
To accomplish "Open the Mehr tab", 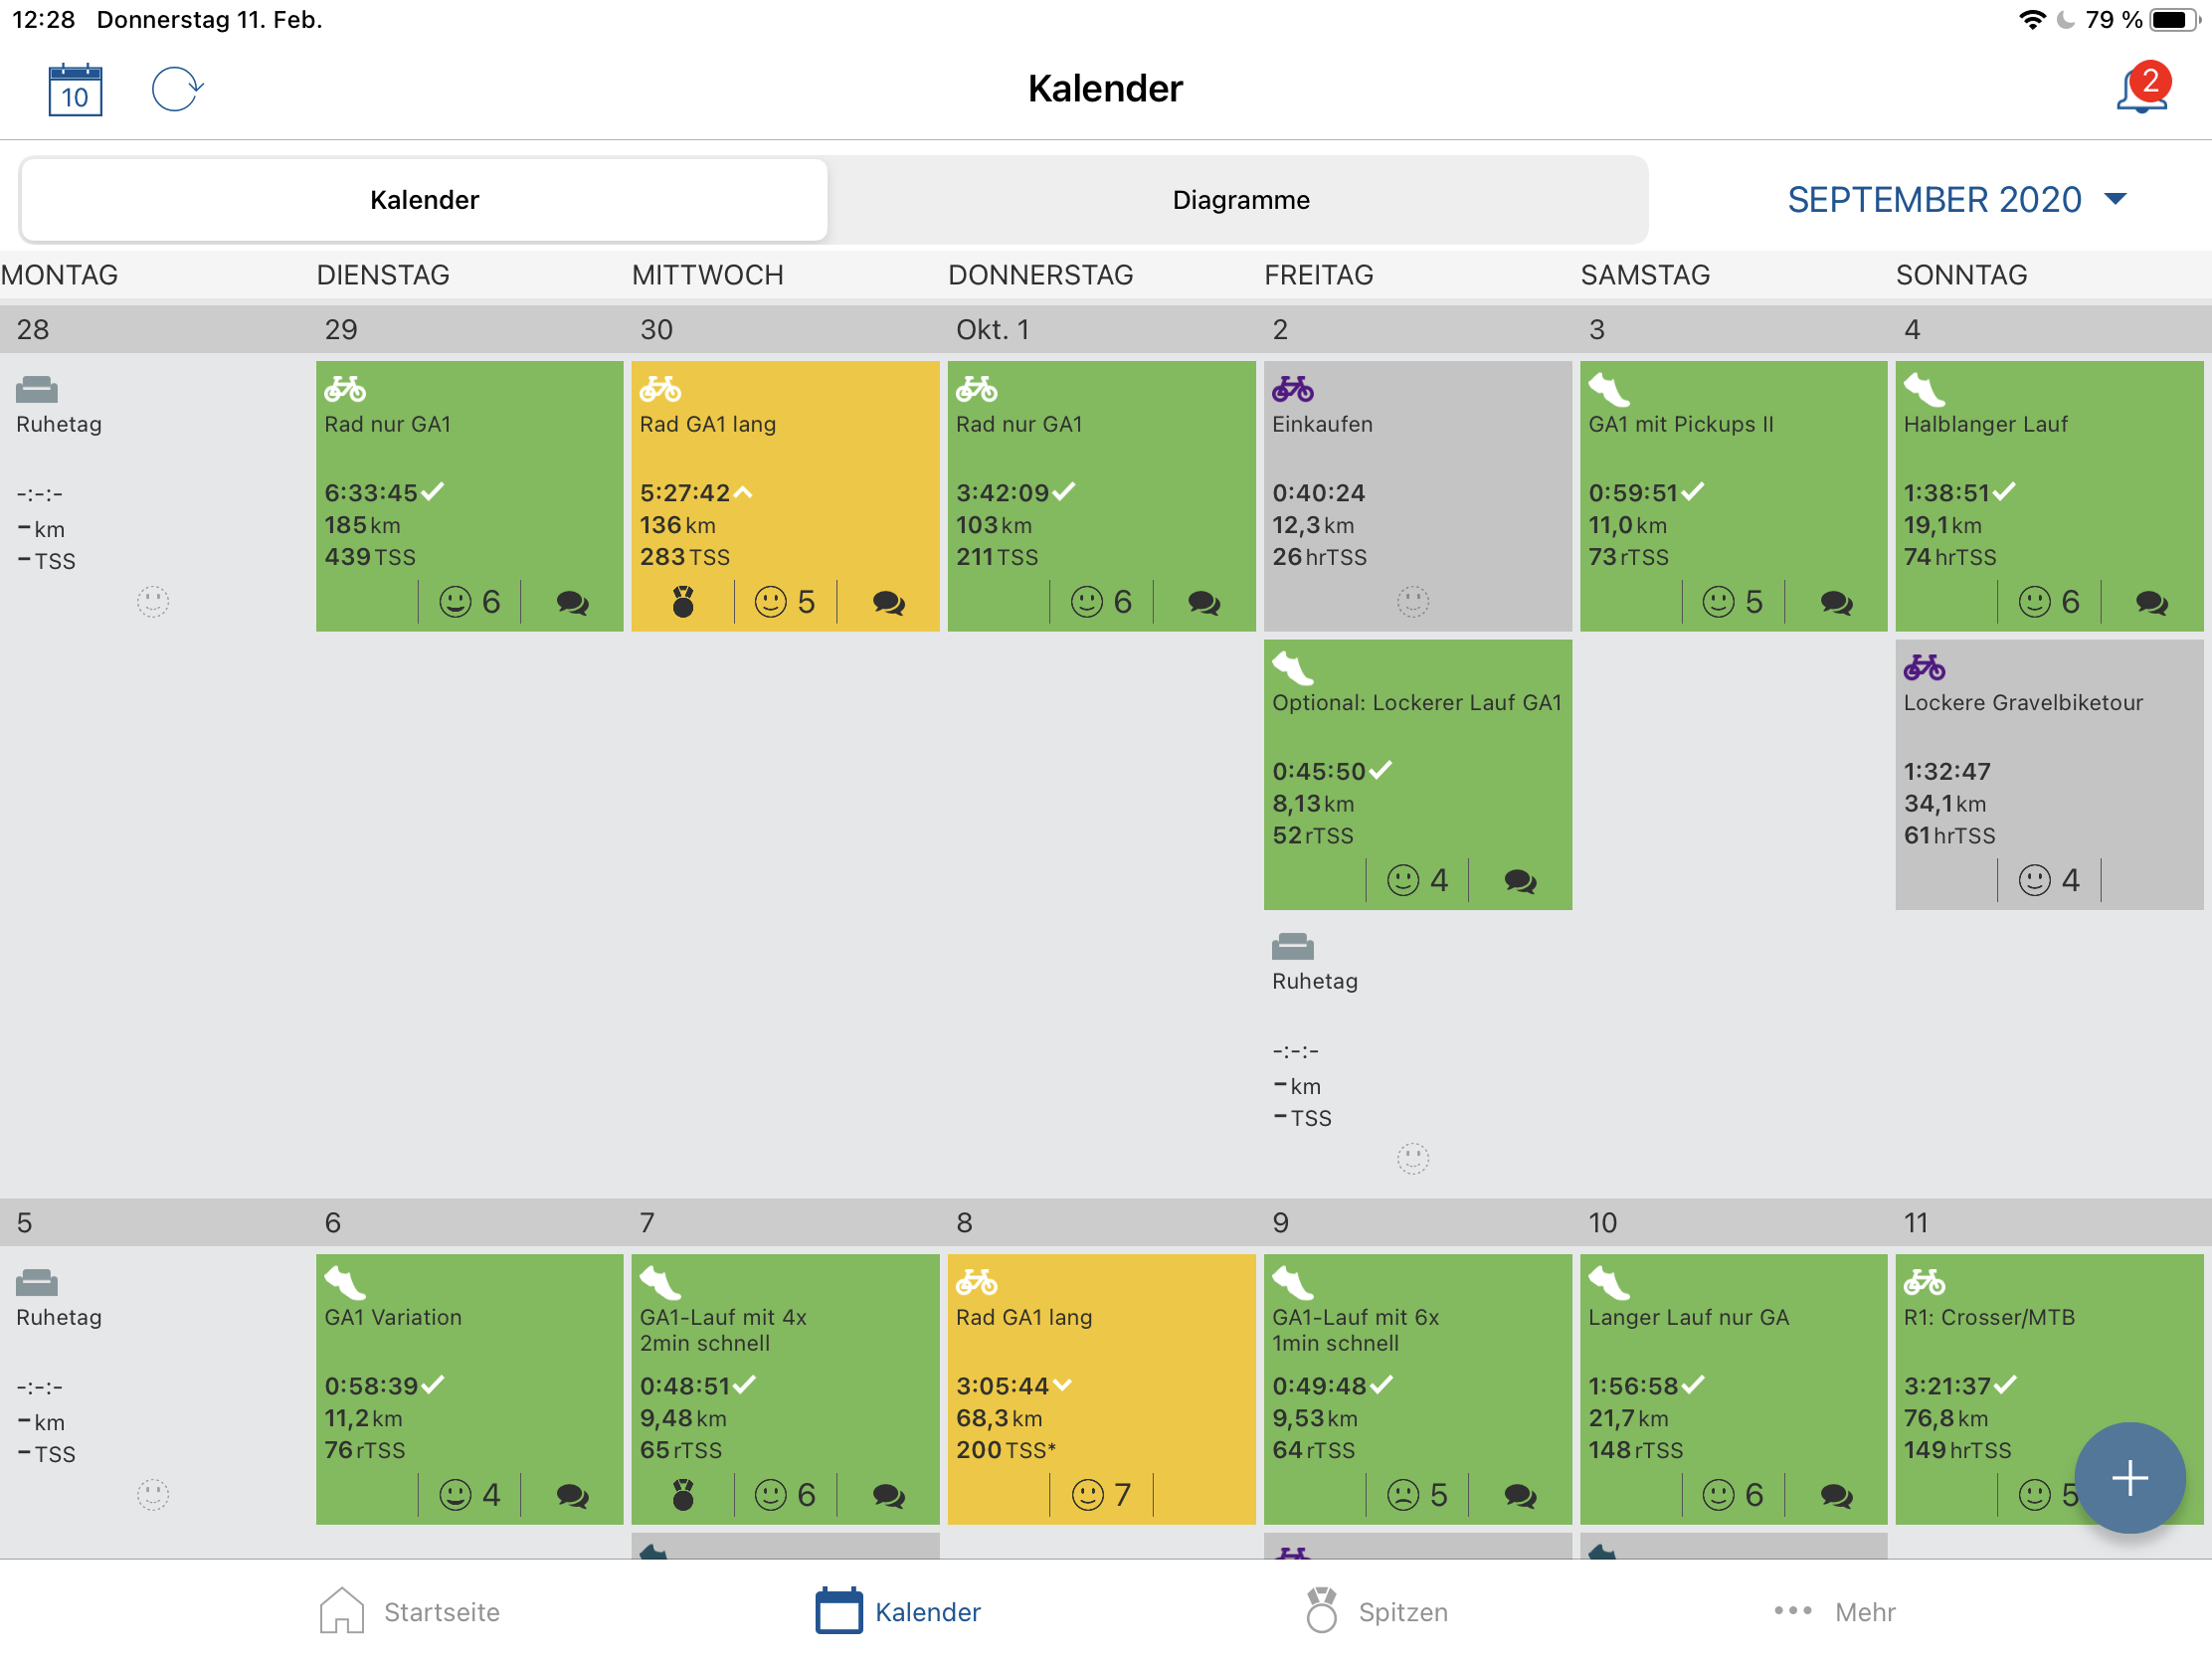I will [1835, 1611].
